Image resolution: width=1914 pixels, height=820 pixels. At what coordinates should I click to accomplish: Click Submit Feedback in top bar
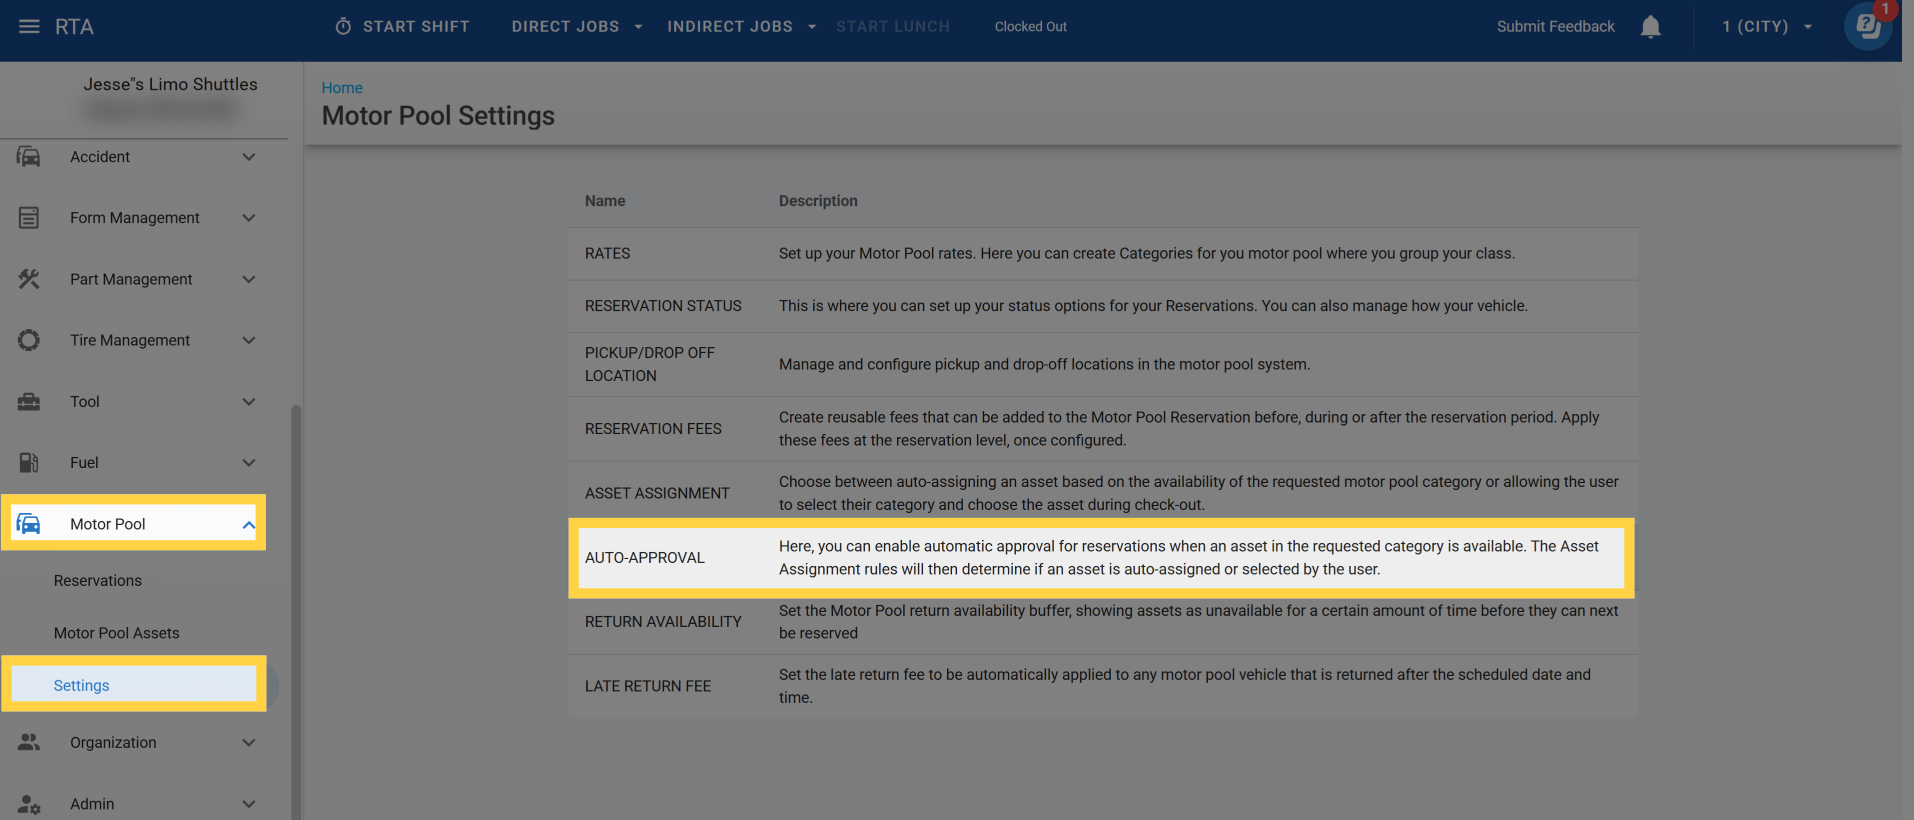click(1555, 27)
